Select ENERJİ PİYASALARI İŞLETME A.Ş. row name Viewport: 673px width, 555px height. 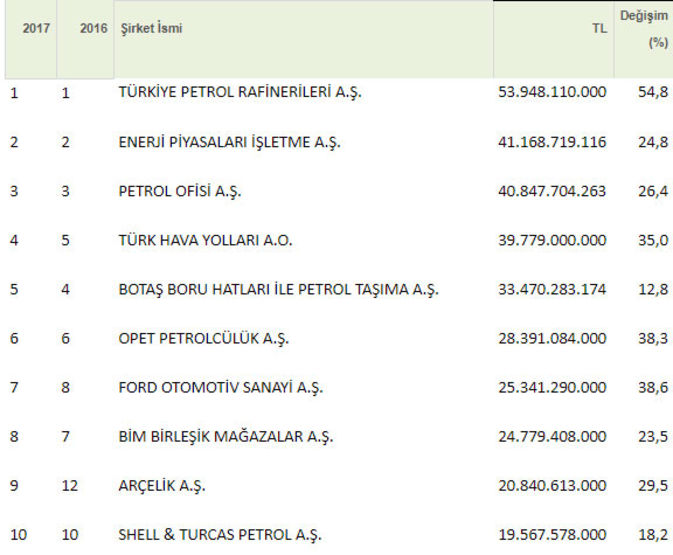(229, 142)
